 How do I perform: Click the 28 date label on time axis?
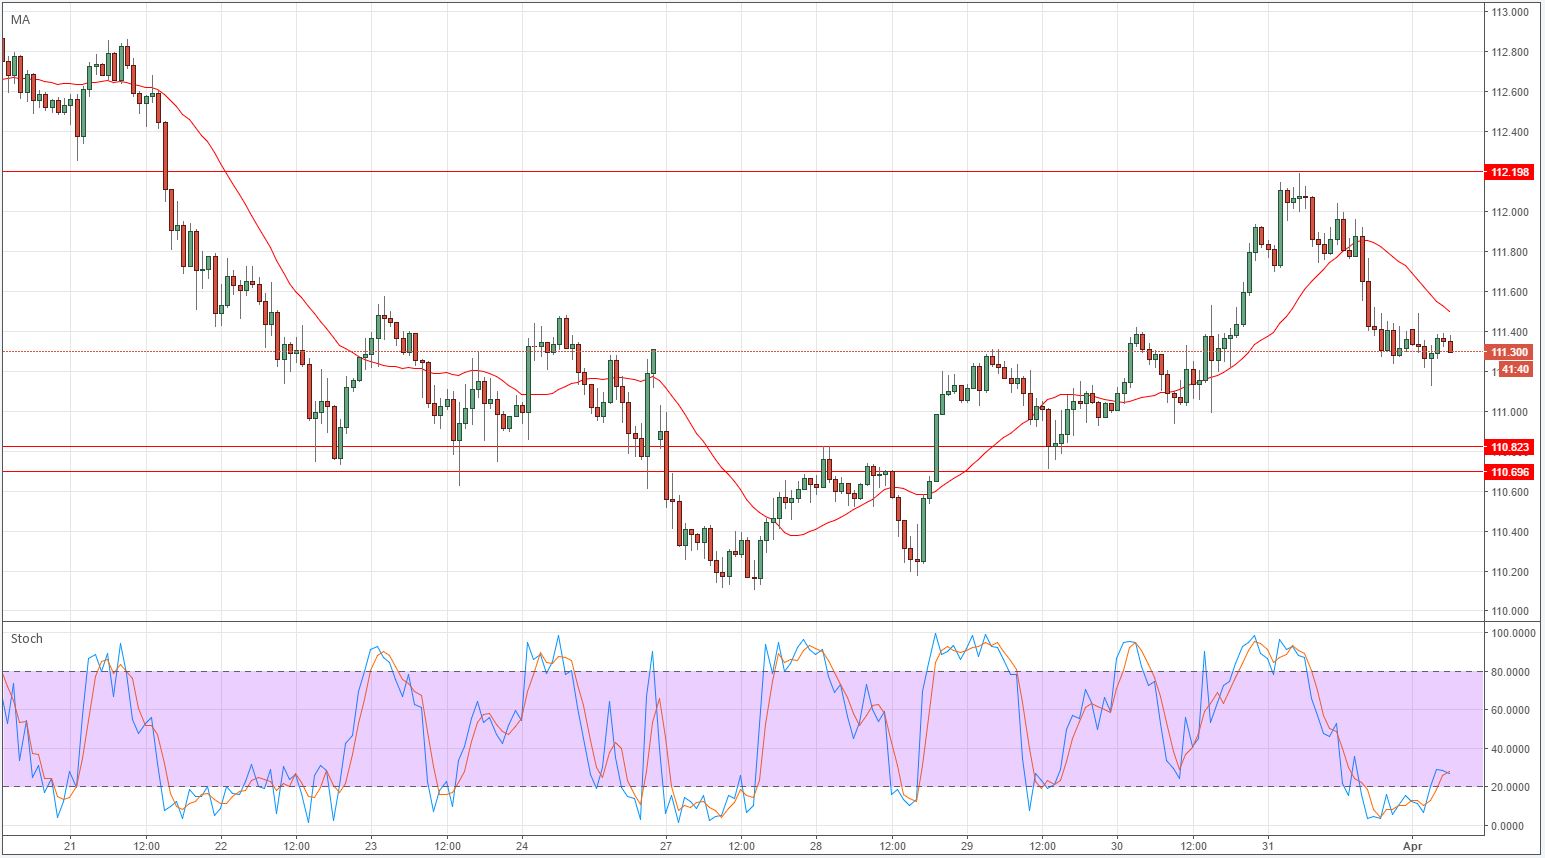tap(816, 845)
